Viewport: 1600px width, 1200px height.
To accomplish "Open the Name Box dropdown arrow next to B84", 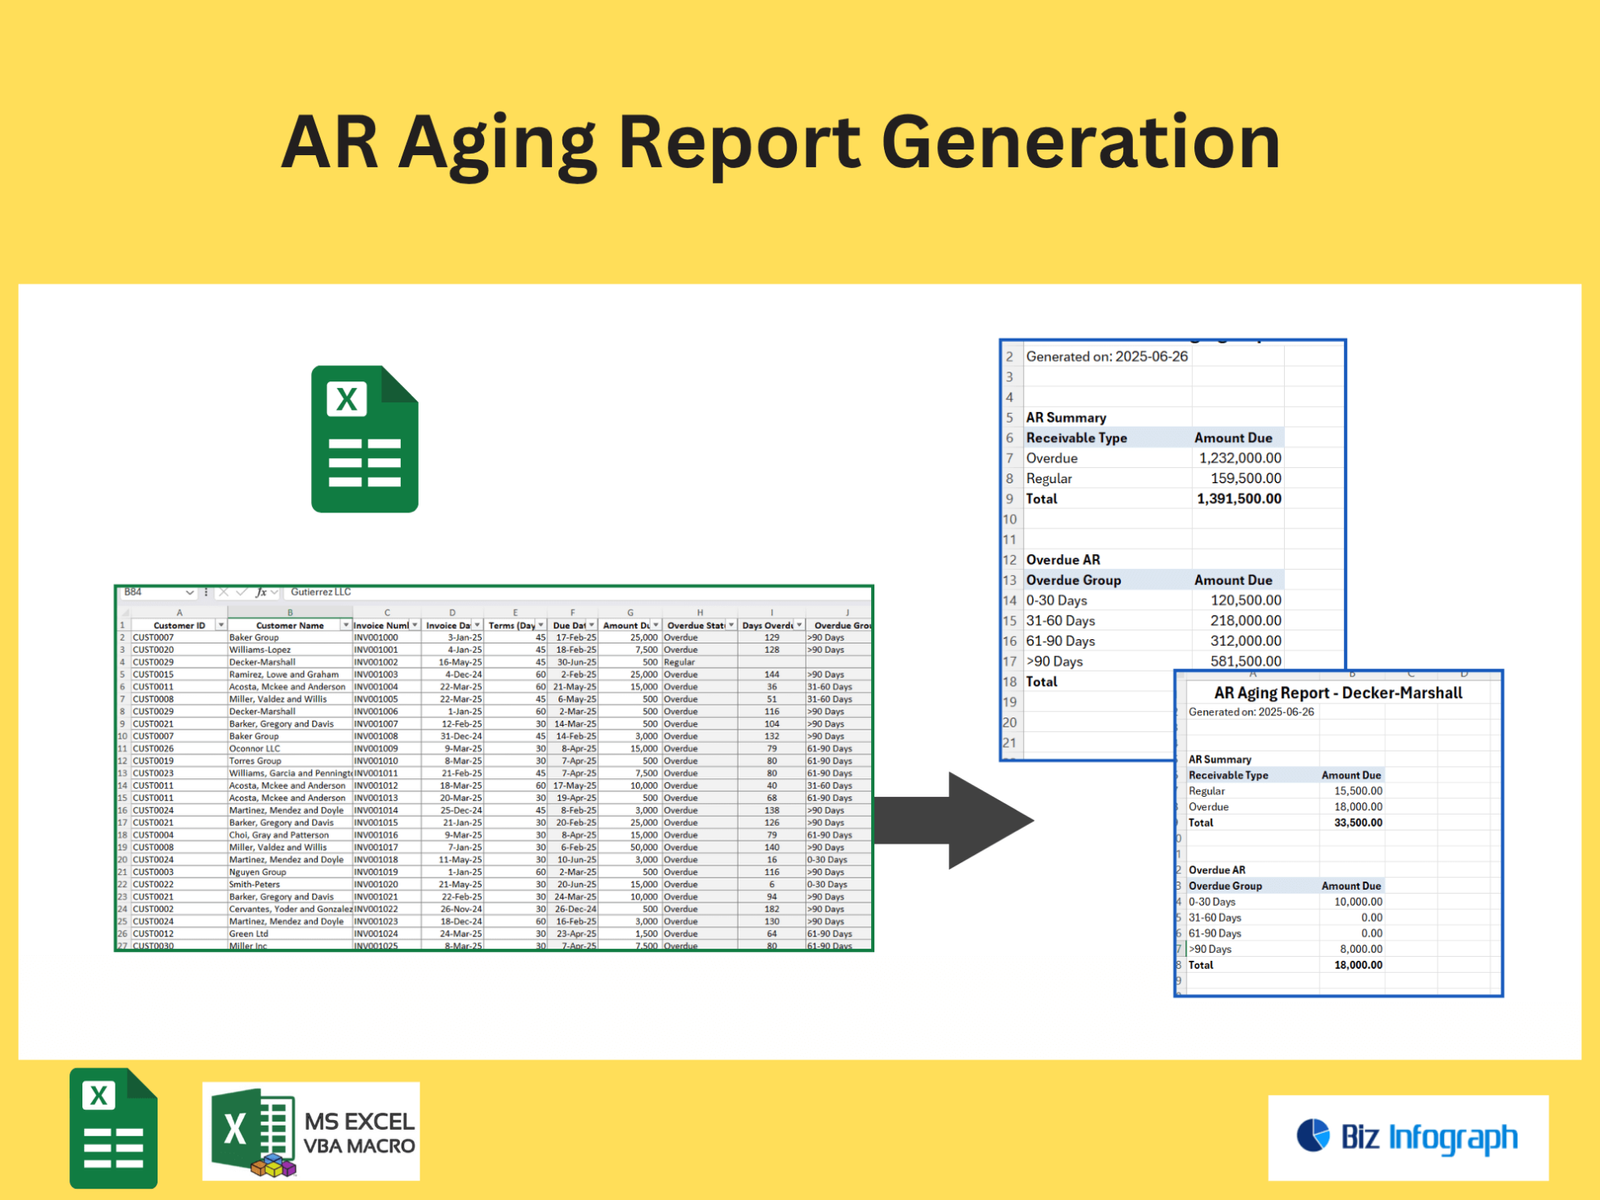I will tap(188, 591).
